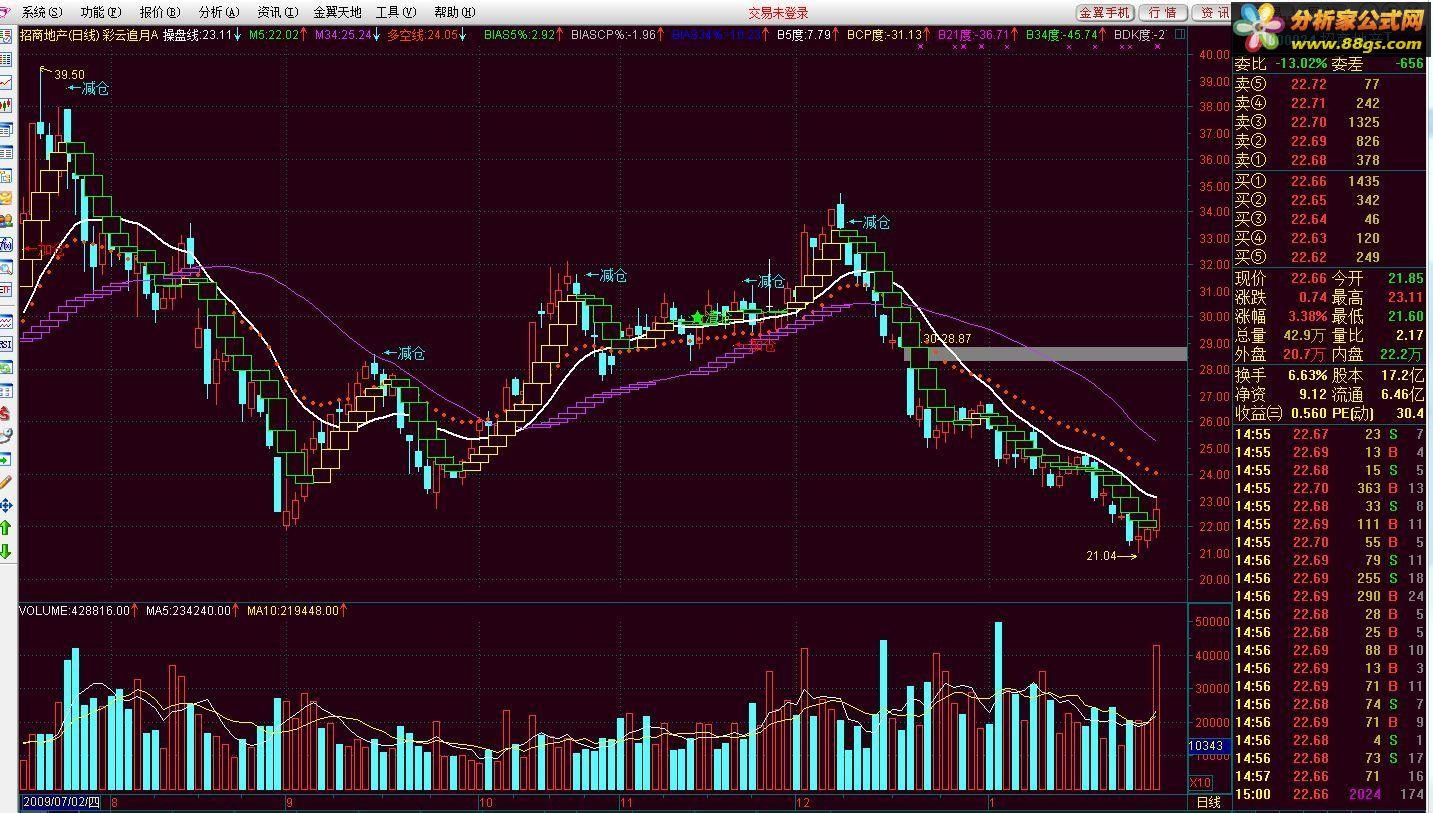Click the wave indicator sidebar icon
This screenshot has width=1433, height=813.
coord(7,321)
